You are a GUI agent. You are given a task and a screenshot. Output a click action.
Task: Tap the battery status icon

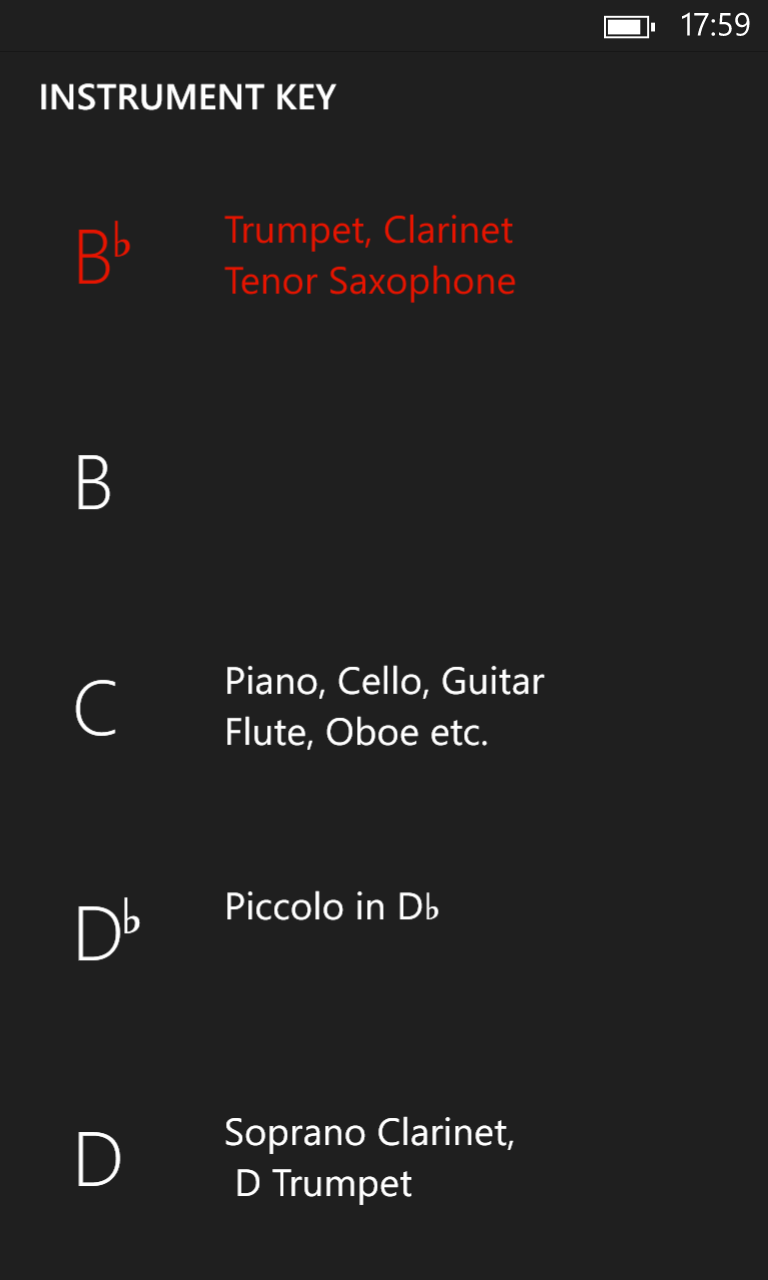pyautogui.click(x=629, y=27)
